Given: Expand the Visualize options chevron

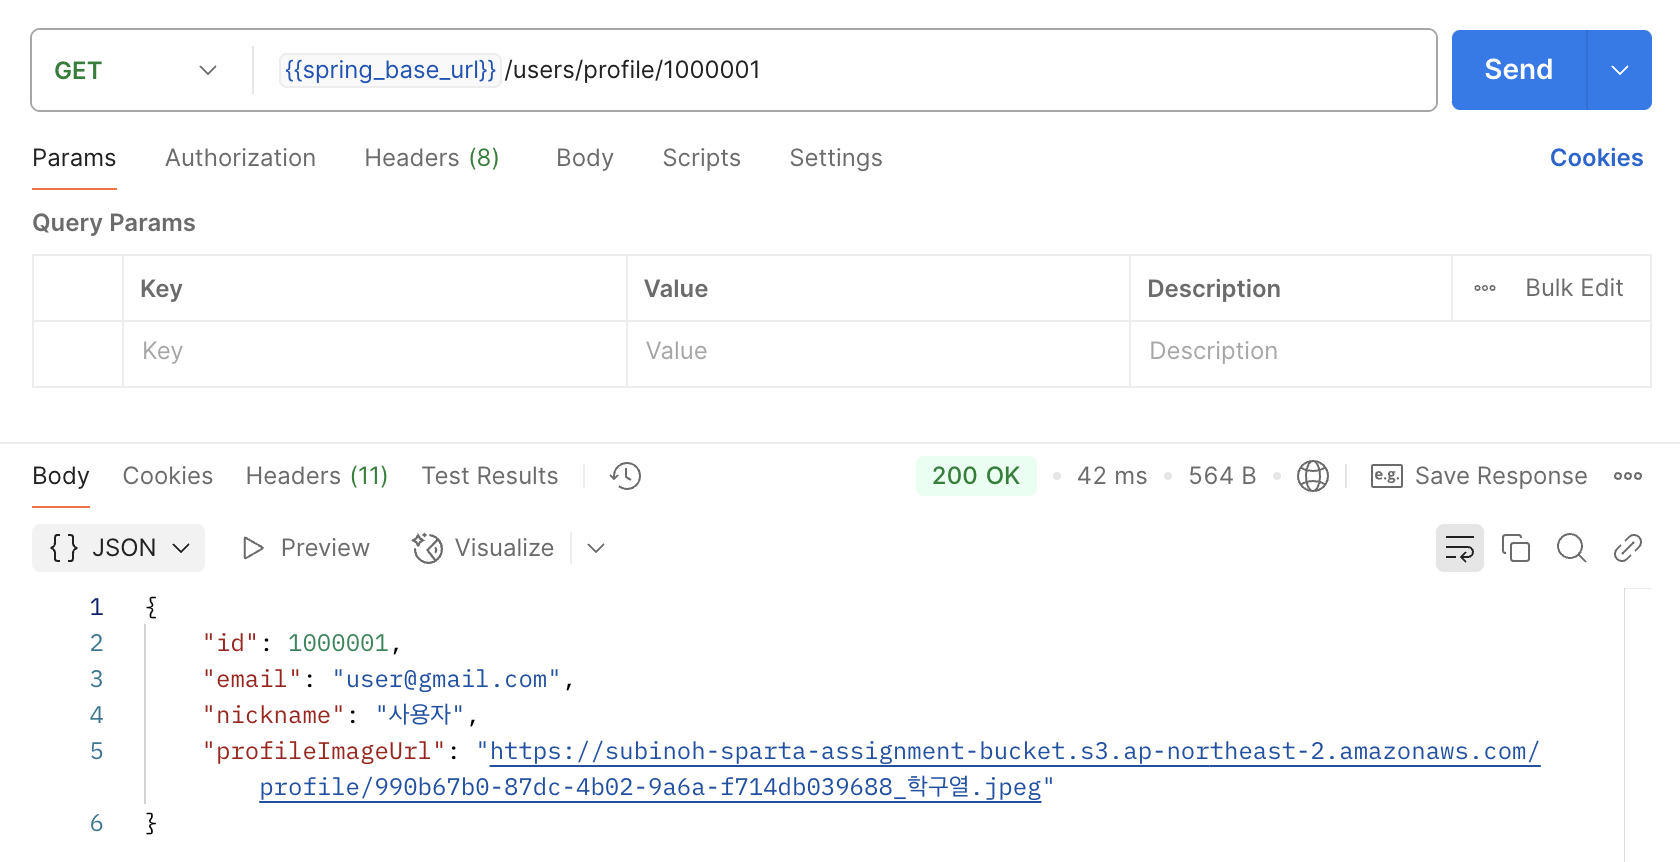Looking at the screenshot, I should click(x=596, y=548).
